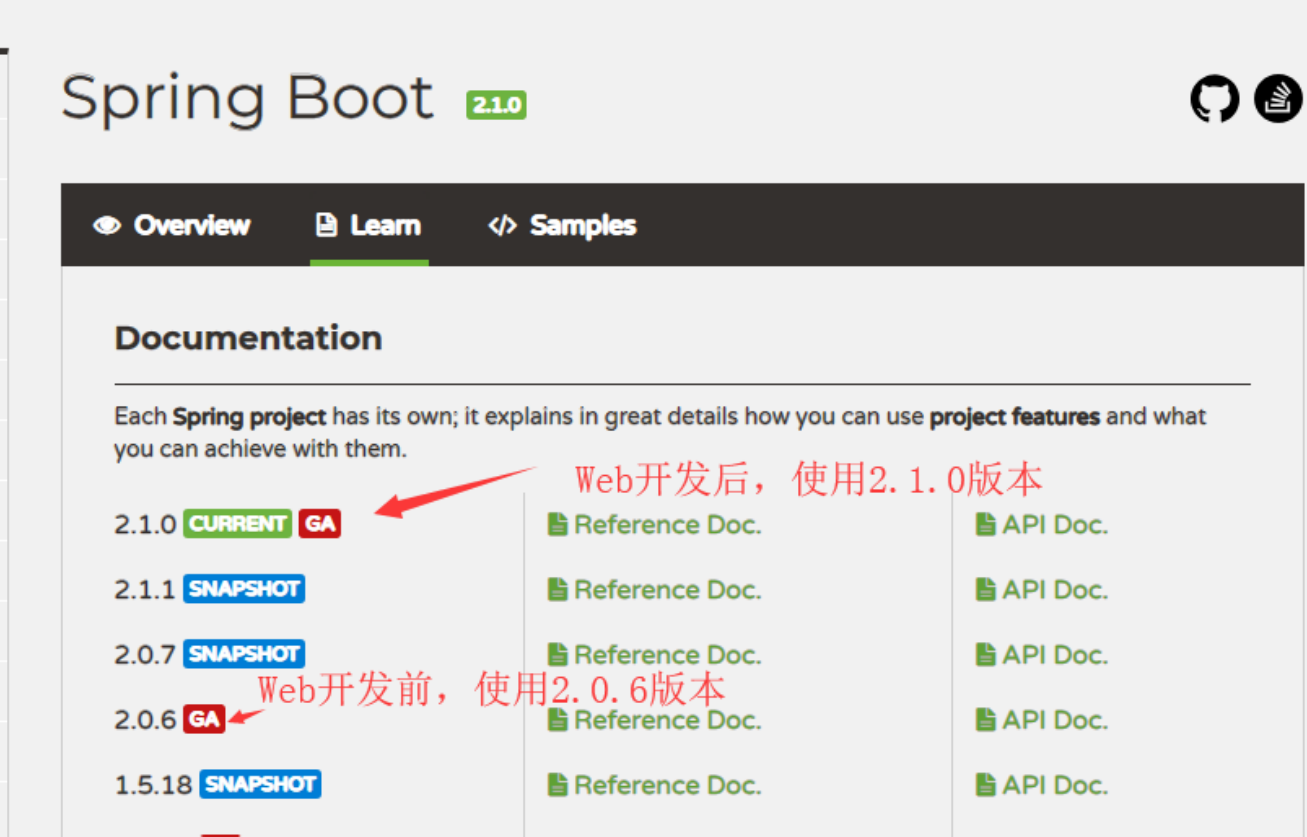This screenshot has width=1307, height=837.
Task: Click document icon beside 2.0.7 Reference Doc.
Action: pos(558,654)
